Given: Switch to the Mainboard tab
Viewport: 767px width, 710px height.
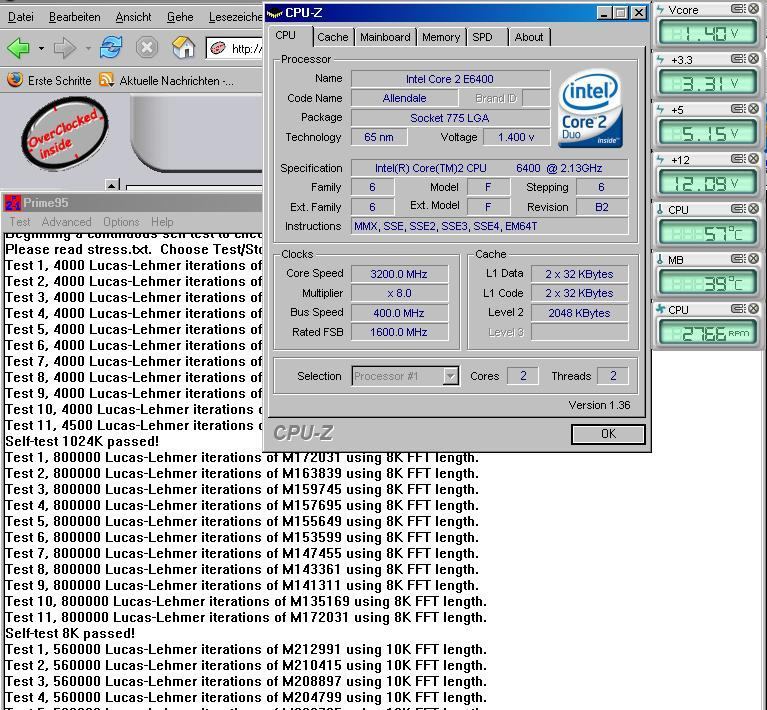Looking at the screenshot, I should pyautogui.click(x=385, y=37).
